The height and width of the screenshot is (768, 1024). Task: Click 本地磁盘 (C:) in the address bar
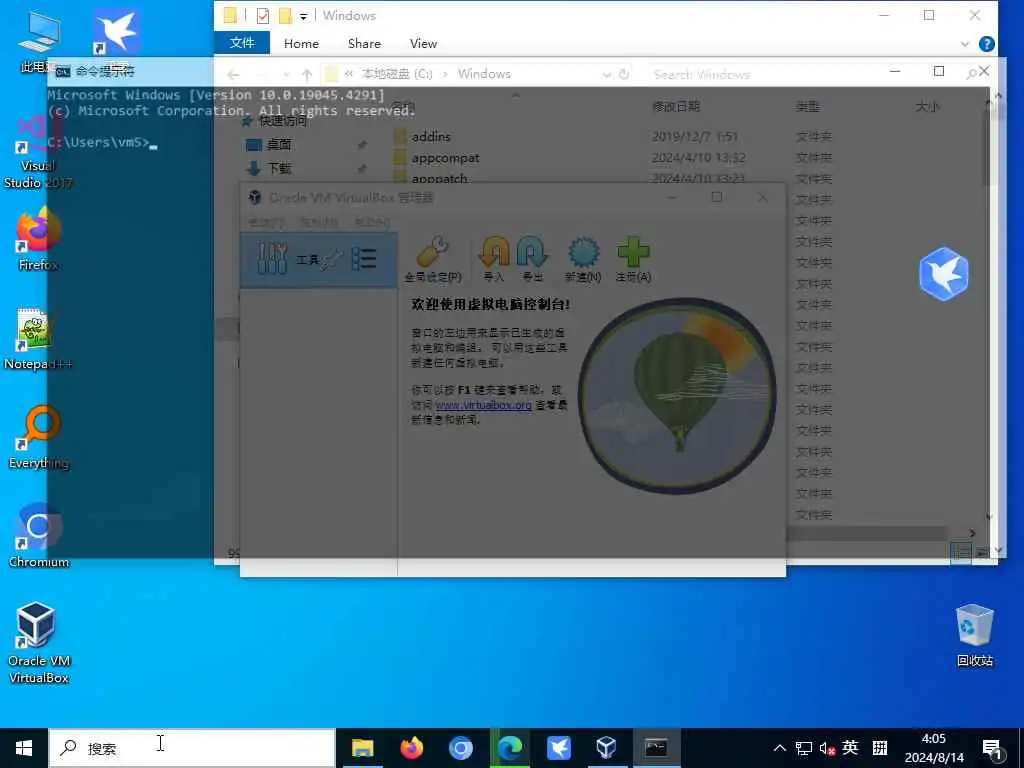397,74
